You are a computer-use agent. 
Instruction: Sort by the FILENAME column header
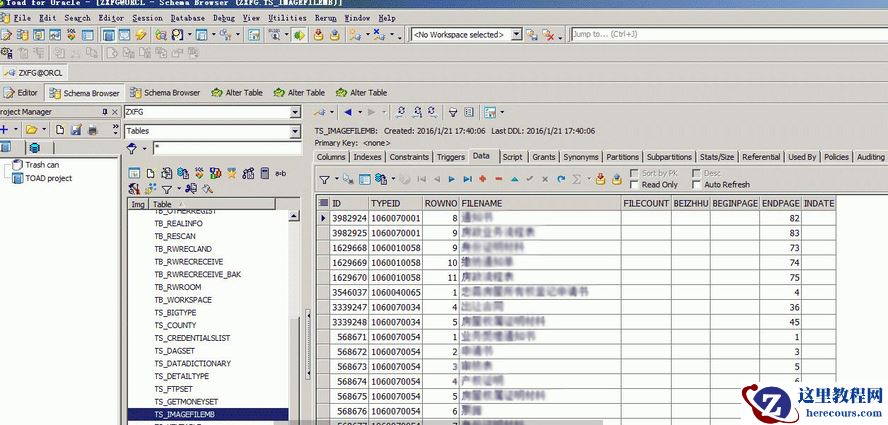[x=540, y=203]
